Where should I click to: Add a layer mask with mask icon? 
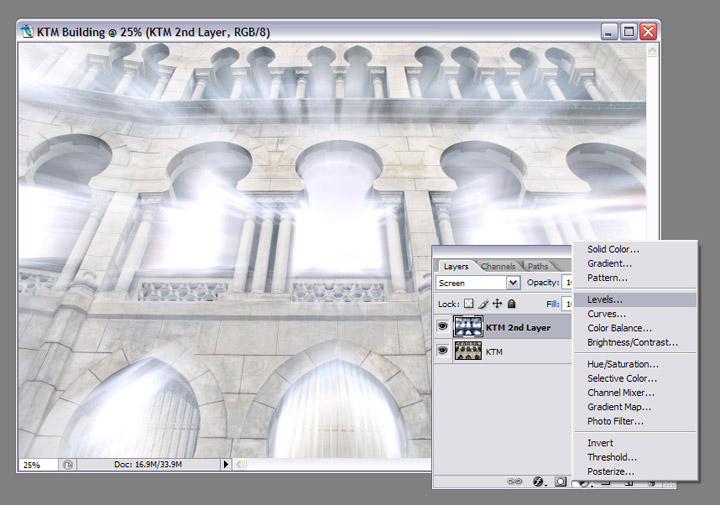coord(561,481)
